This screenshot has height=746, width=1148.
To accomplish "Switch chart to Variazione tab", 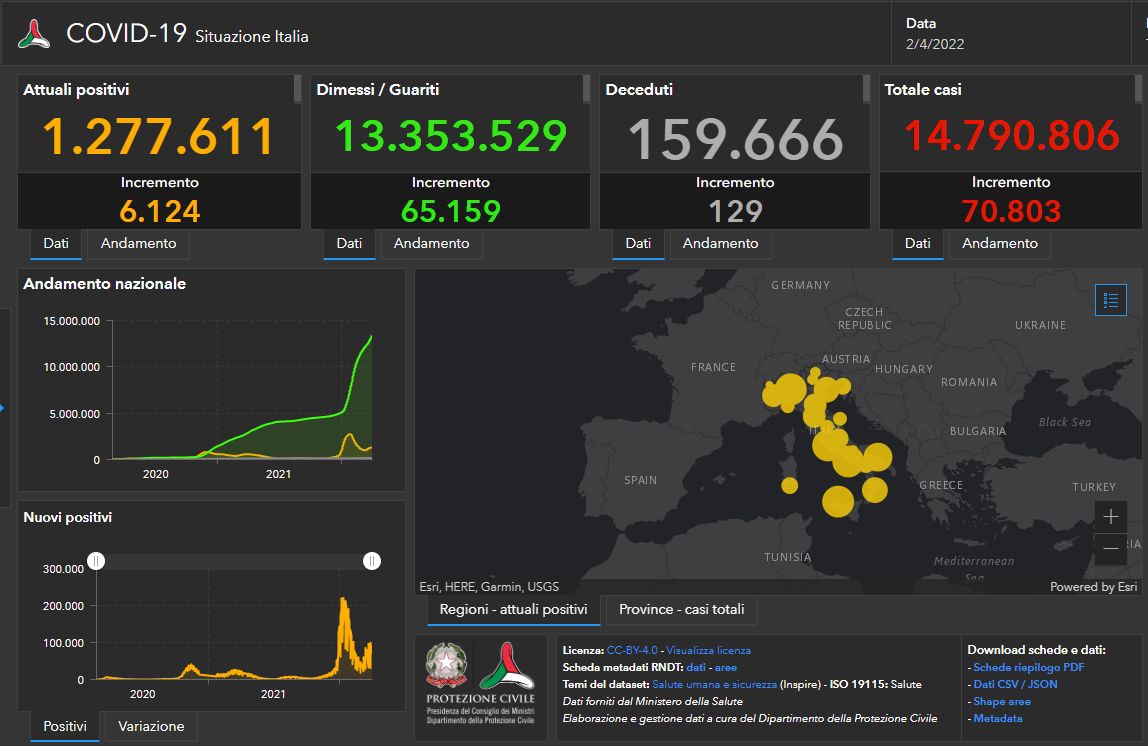I will (x=151, y=726).
